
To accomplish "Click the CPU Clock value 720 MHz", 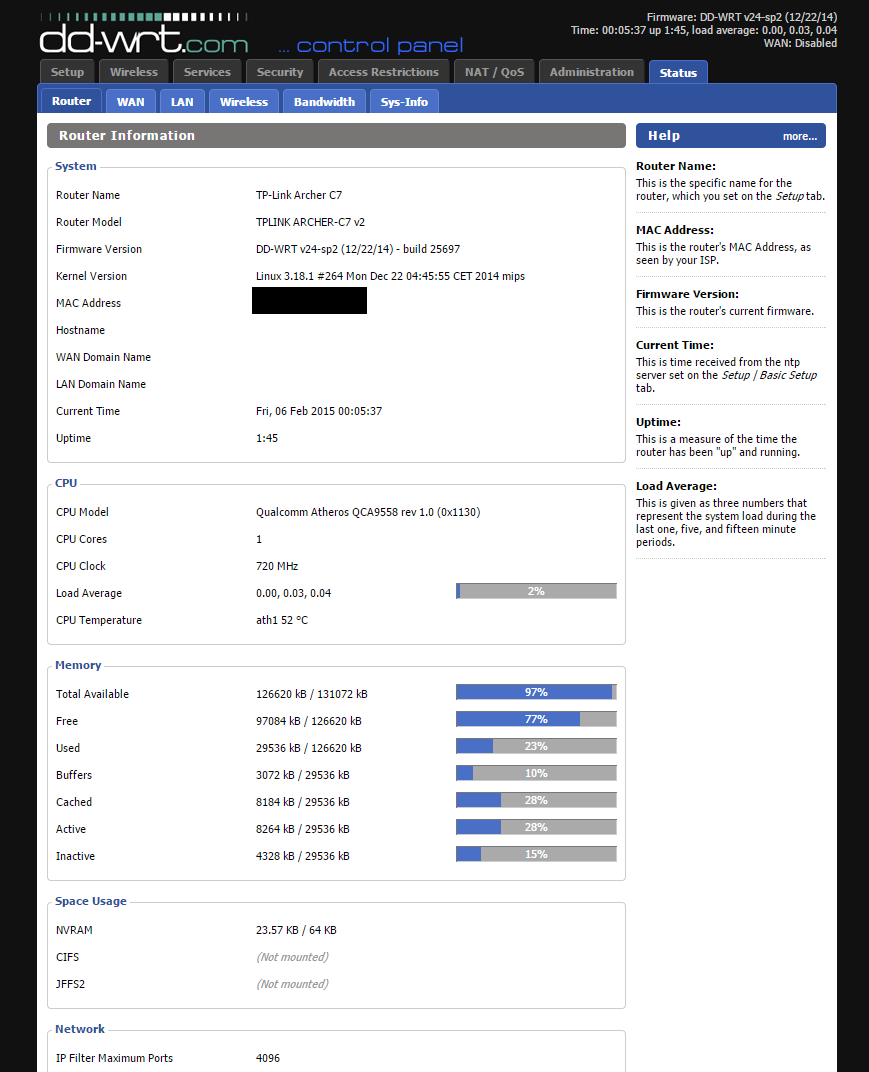I will (277, 566).
